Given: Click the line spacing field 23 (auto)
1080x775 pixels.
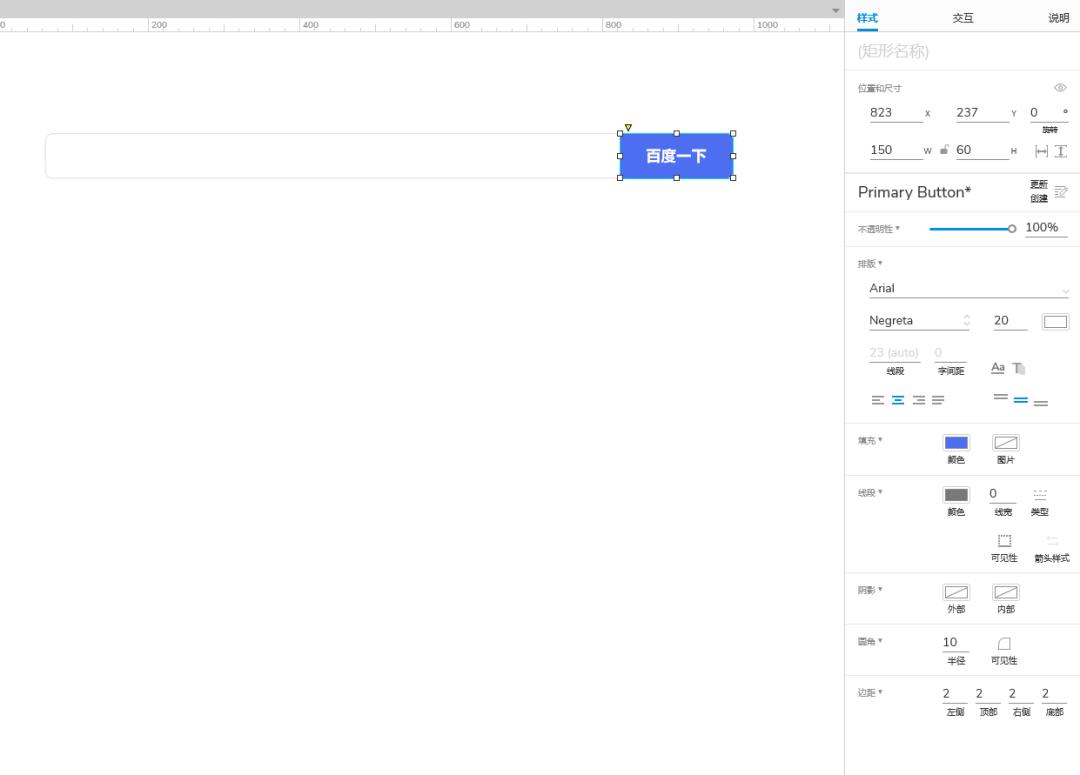Looking at the screenshot, I should click(x=894, y=353).
